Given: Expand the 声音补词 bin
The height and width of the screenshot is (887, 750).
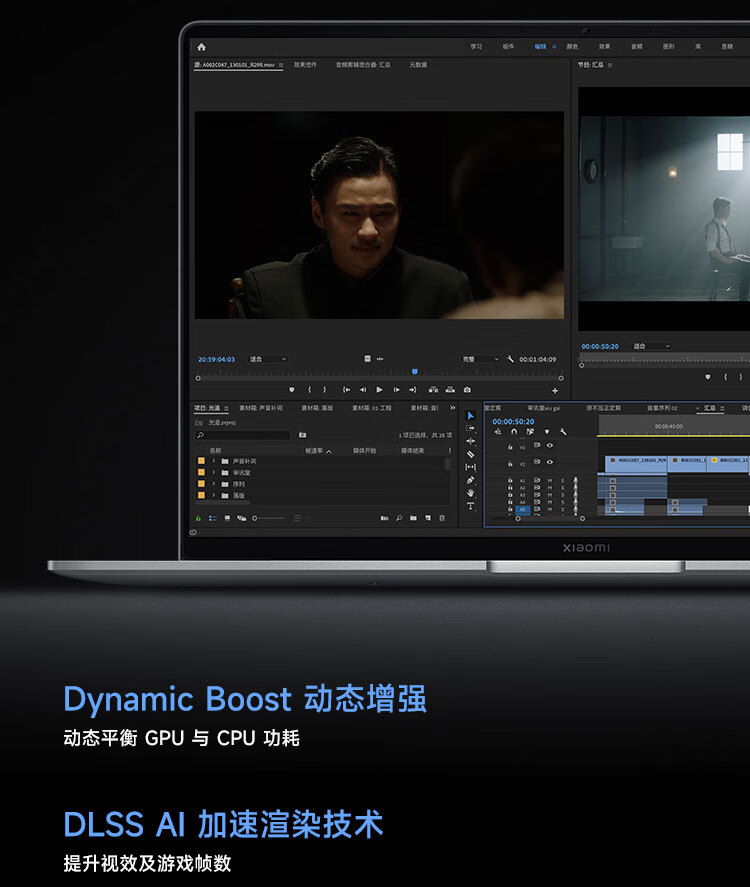Looking at the screenshot, I should (214, 461).
